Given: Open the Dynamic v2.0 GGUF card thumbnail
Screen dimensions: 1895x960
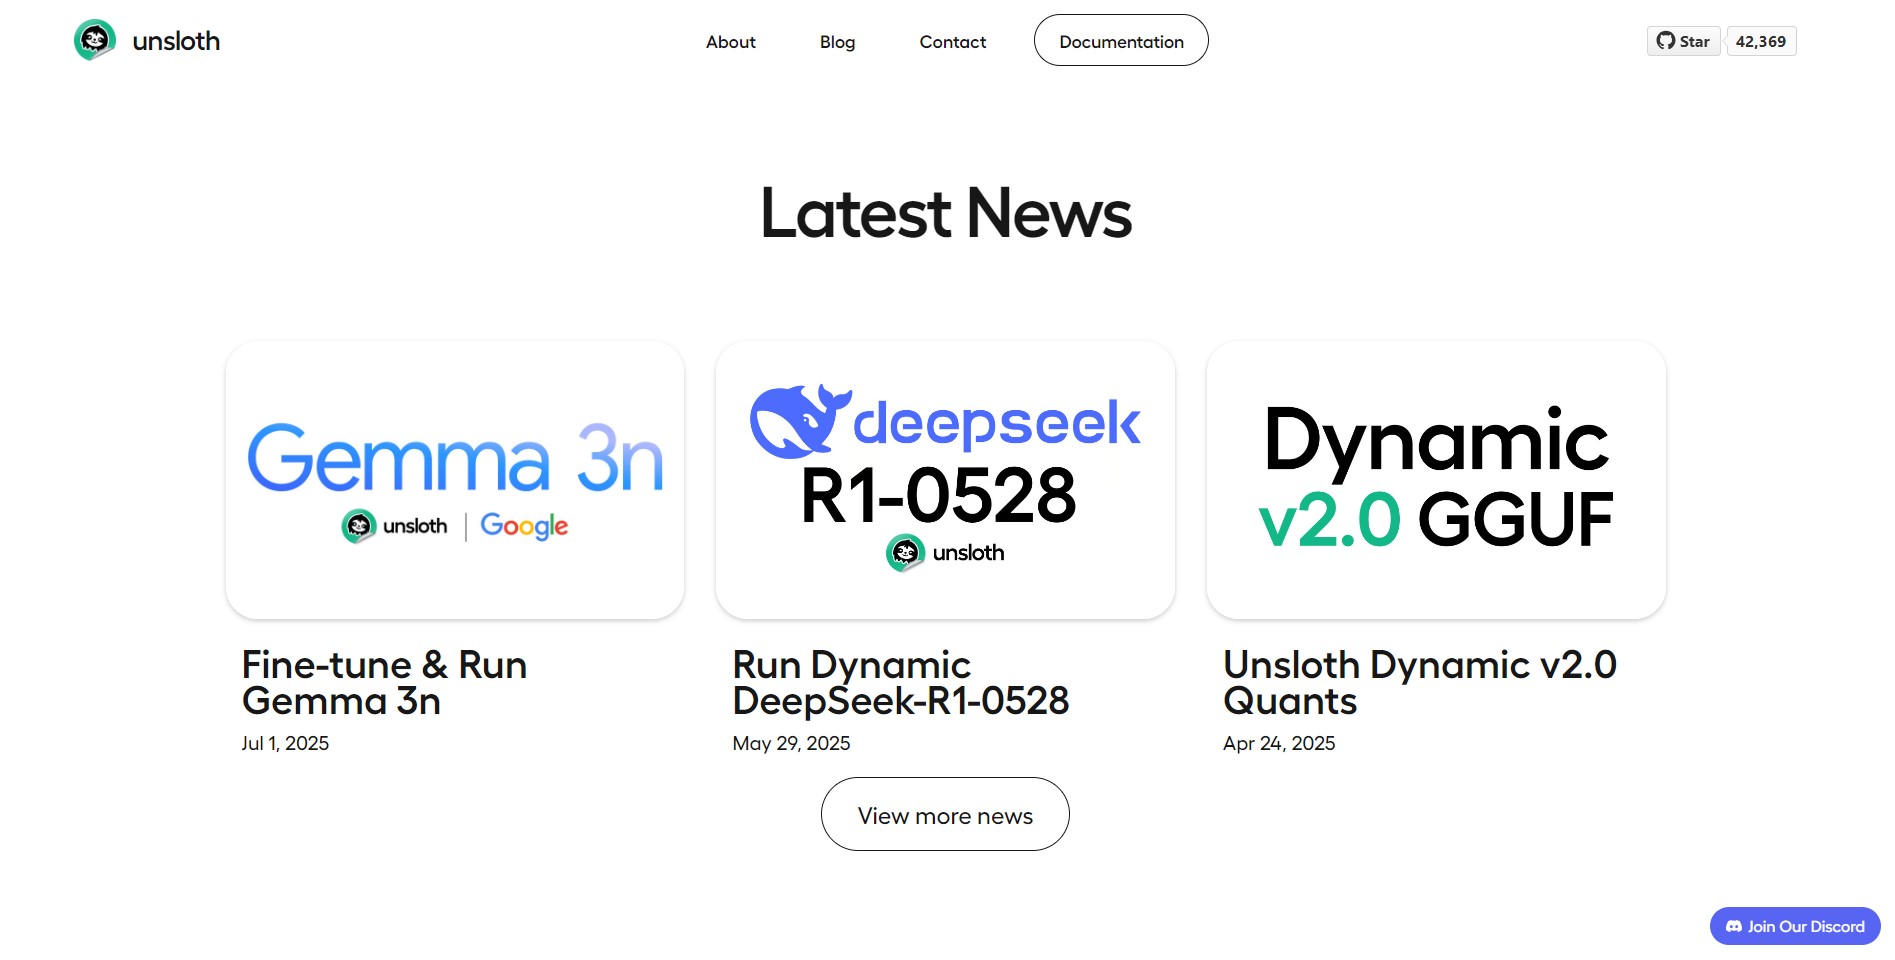Looking at the screenshot, I should (x=1436, y=480).
